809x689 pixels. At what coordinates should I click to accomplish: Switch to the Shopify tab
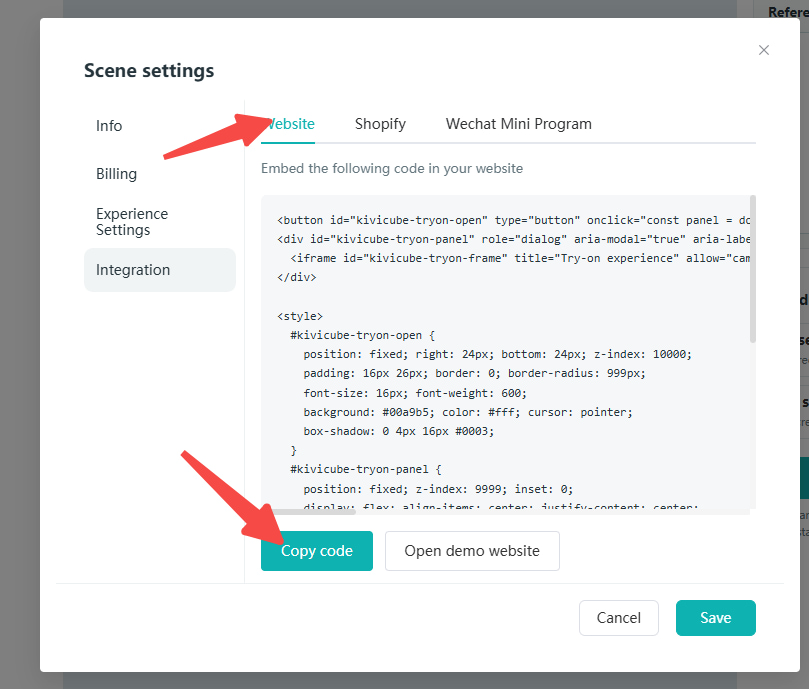(380, 124)
